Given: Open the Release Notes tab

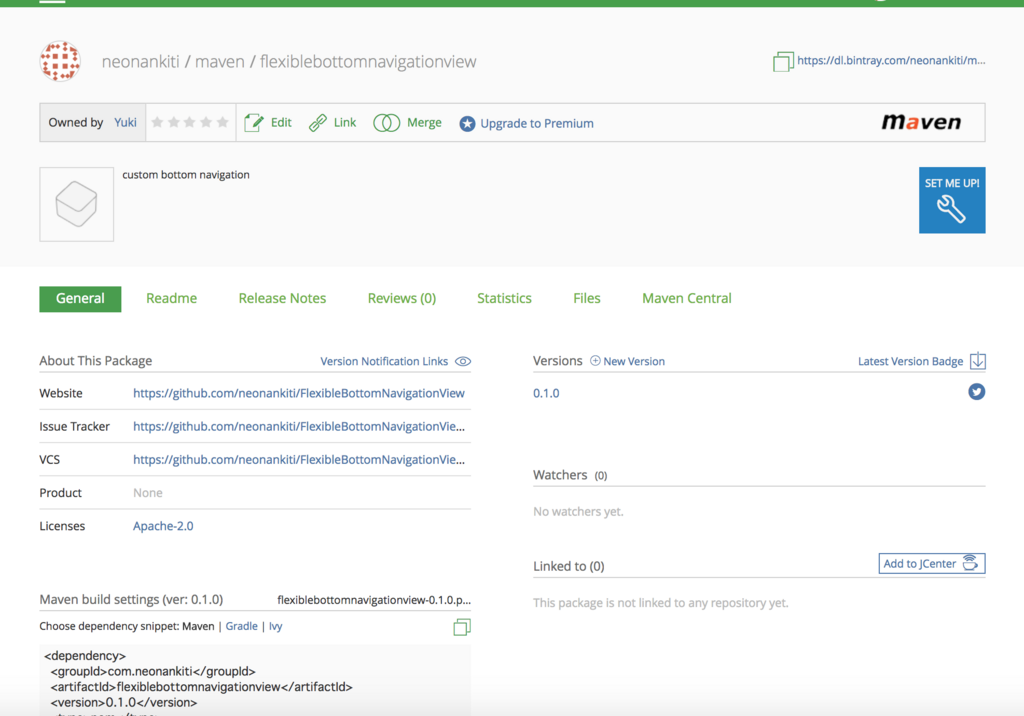Looking at the screenshot, I should [x=282, y=299].
